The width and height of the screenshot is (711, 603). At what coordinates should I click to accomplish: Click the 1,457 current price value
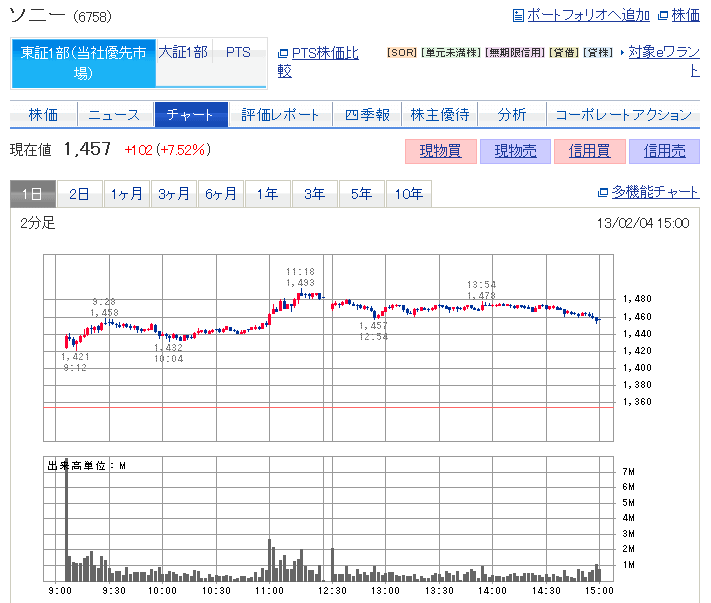(x=87, y=149)
